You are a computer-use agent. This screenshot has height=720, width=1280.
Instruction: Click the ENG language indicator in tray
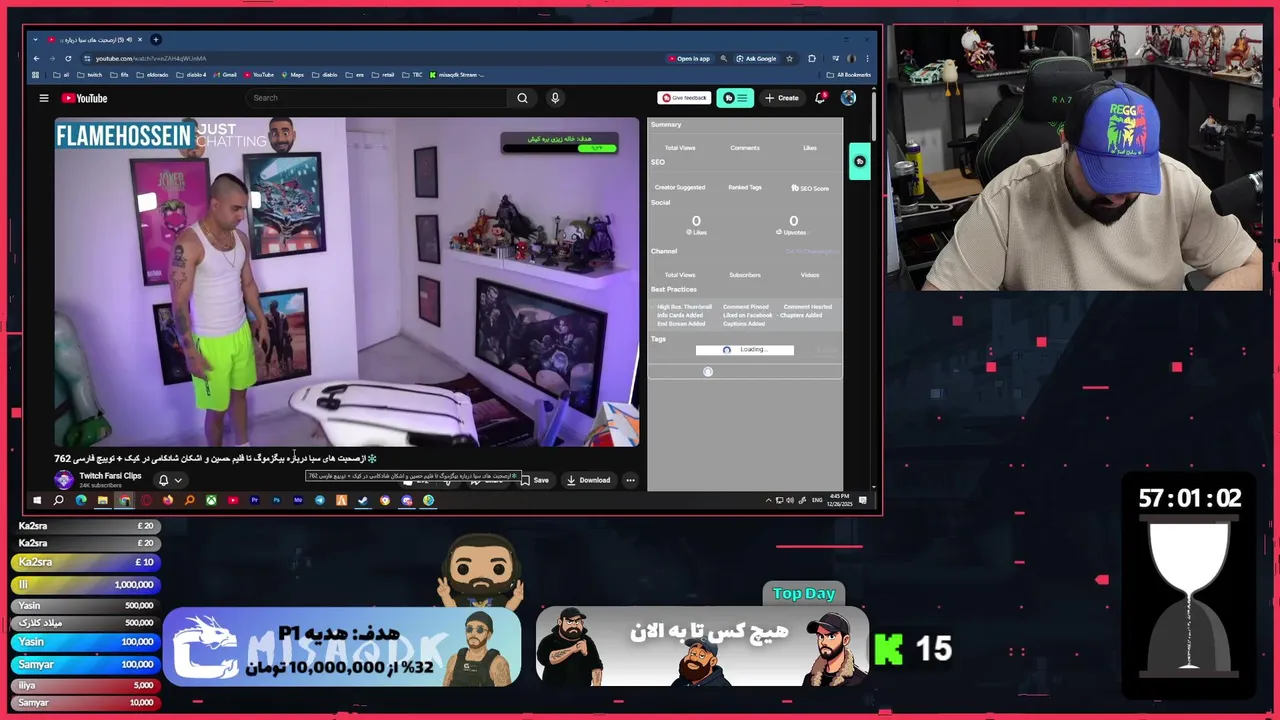pyautogui.click(x=816, y=500)
